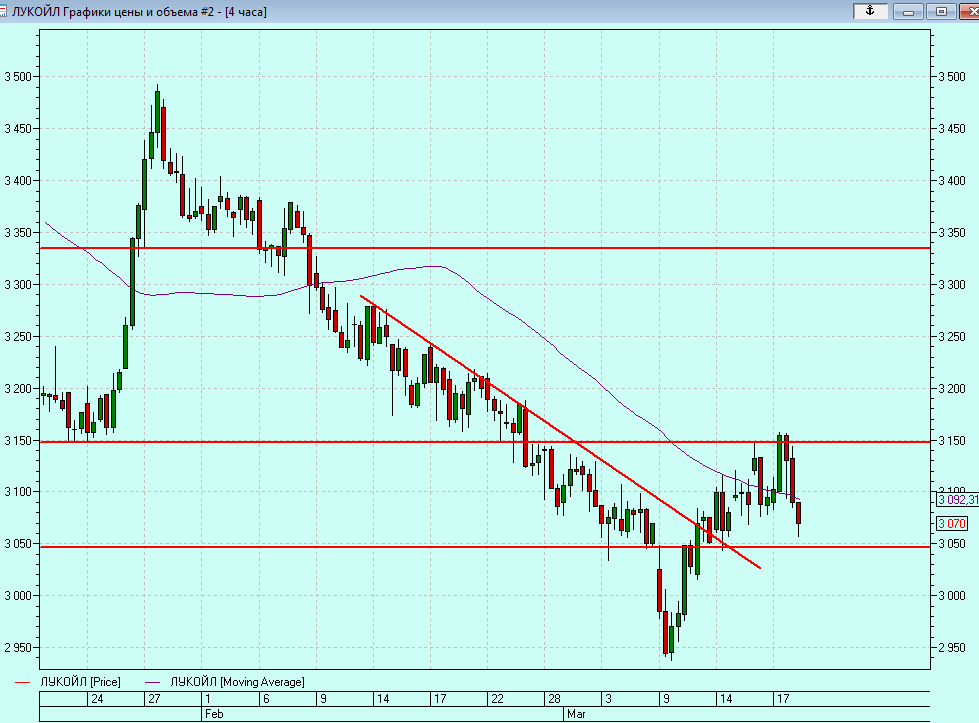Select the ЛУКОЙЛ [Price] legend entry
The width and height of the screenshot is (979, 723).
80,682
